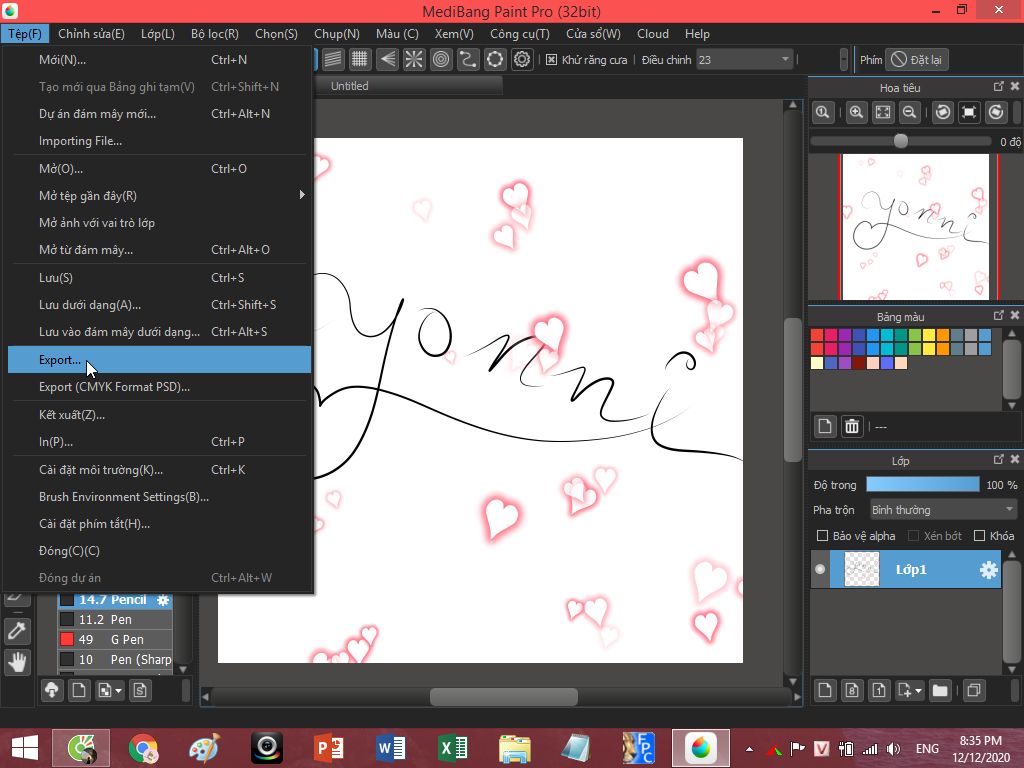The height and width of the screenshot is (768, 1024).
Task: Open add bitmap brush dropdown arrow
Action: tap(118, 690)
